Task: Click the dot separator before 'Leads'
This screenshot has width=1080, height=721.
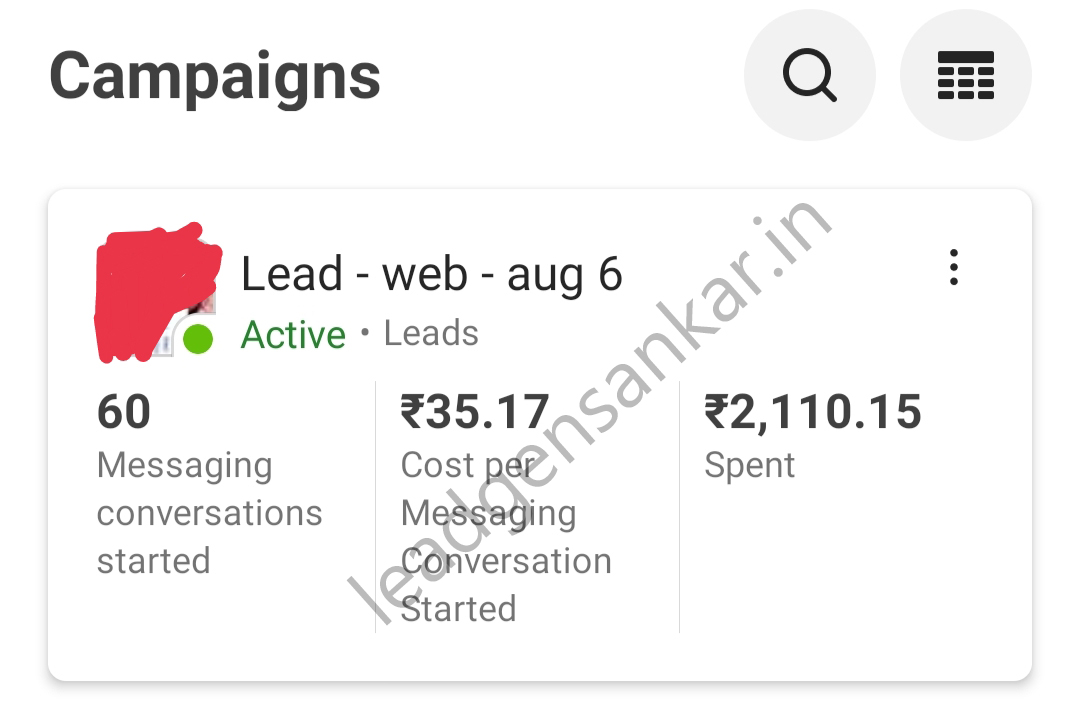Action: (365, 331)
